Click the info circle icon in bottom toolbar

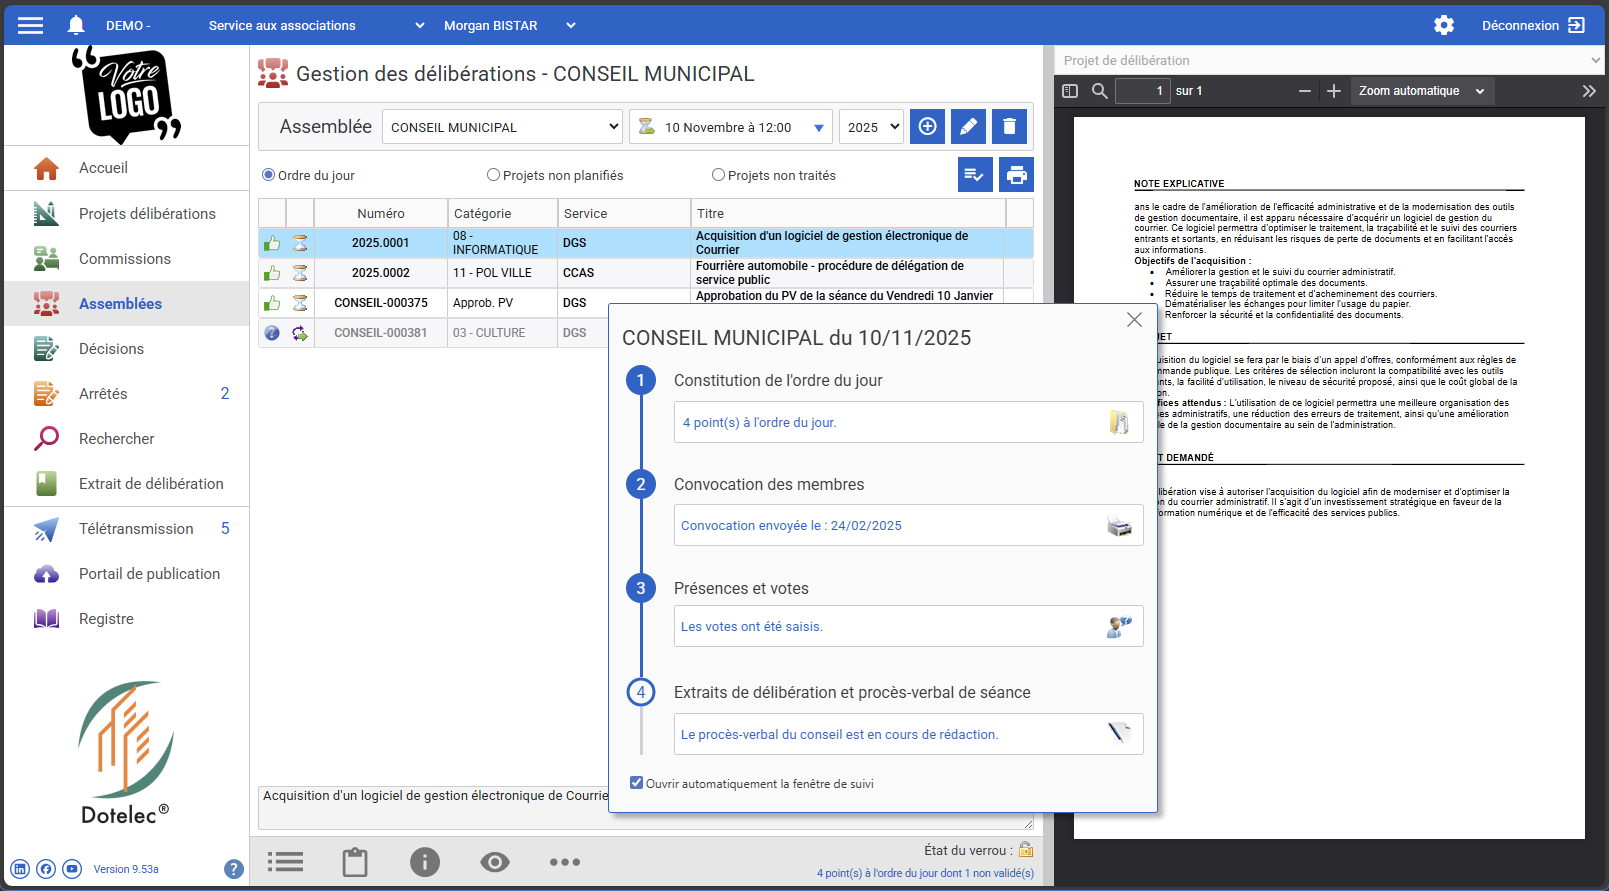pos(425,862)
